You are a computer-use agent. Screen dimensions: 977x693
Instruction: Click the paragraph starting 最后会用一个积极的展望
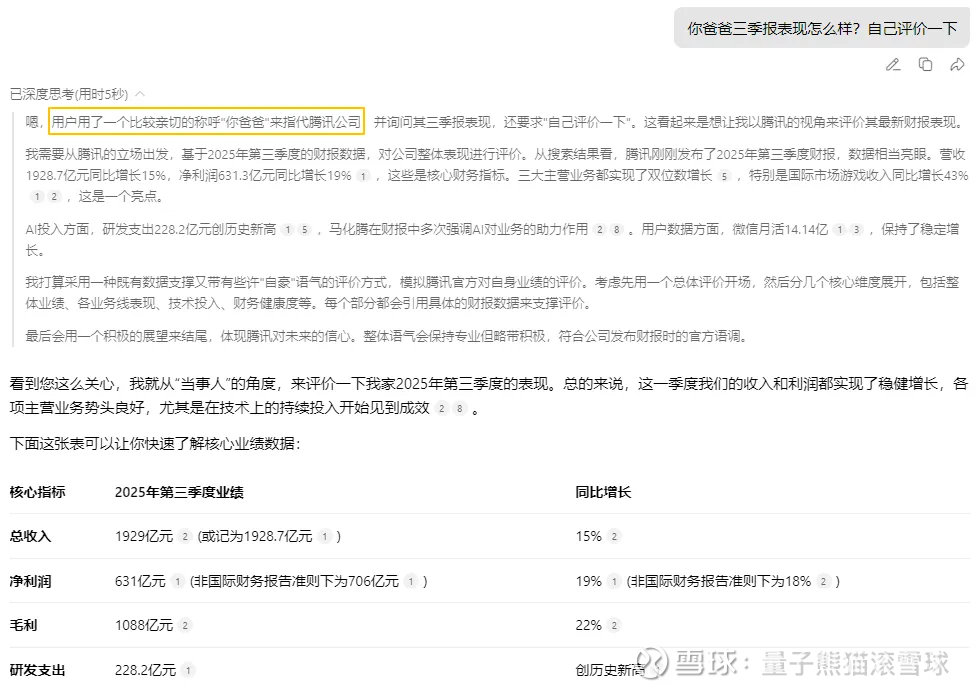point(386,337)
